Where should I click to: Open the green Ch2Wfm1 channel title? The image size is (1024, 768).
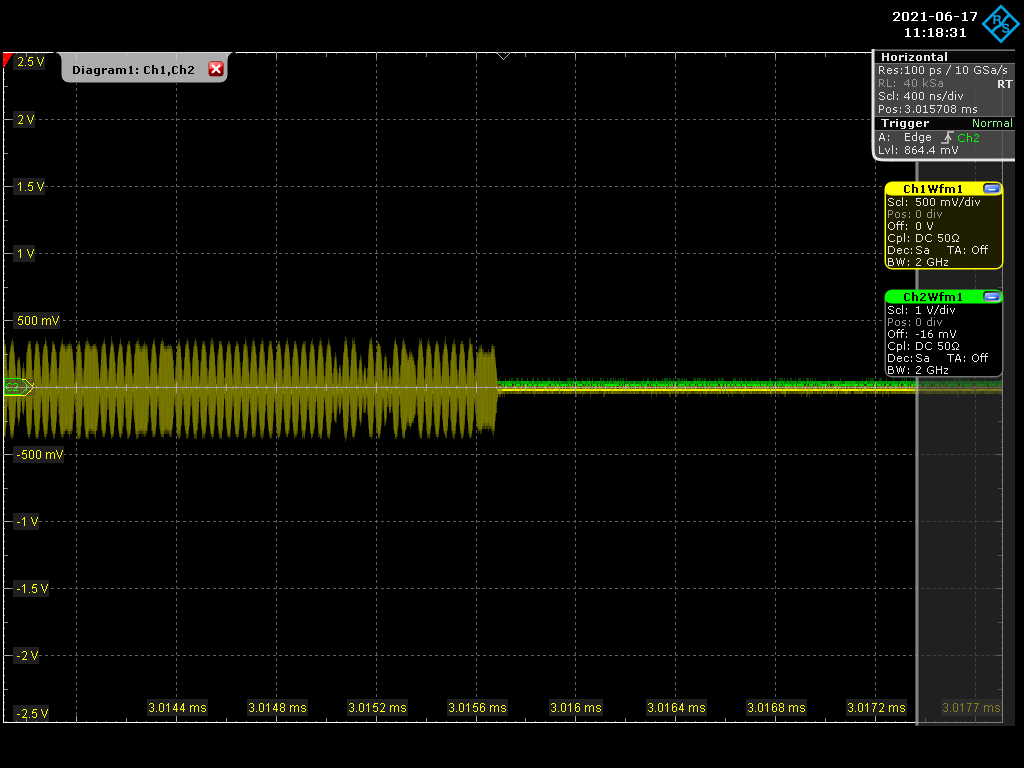[932, 297]
